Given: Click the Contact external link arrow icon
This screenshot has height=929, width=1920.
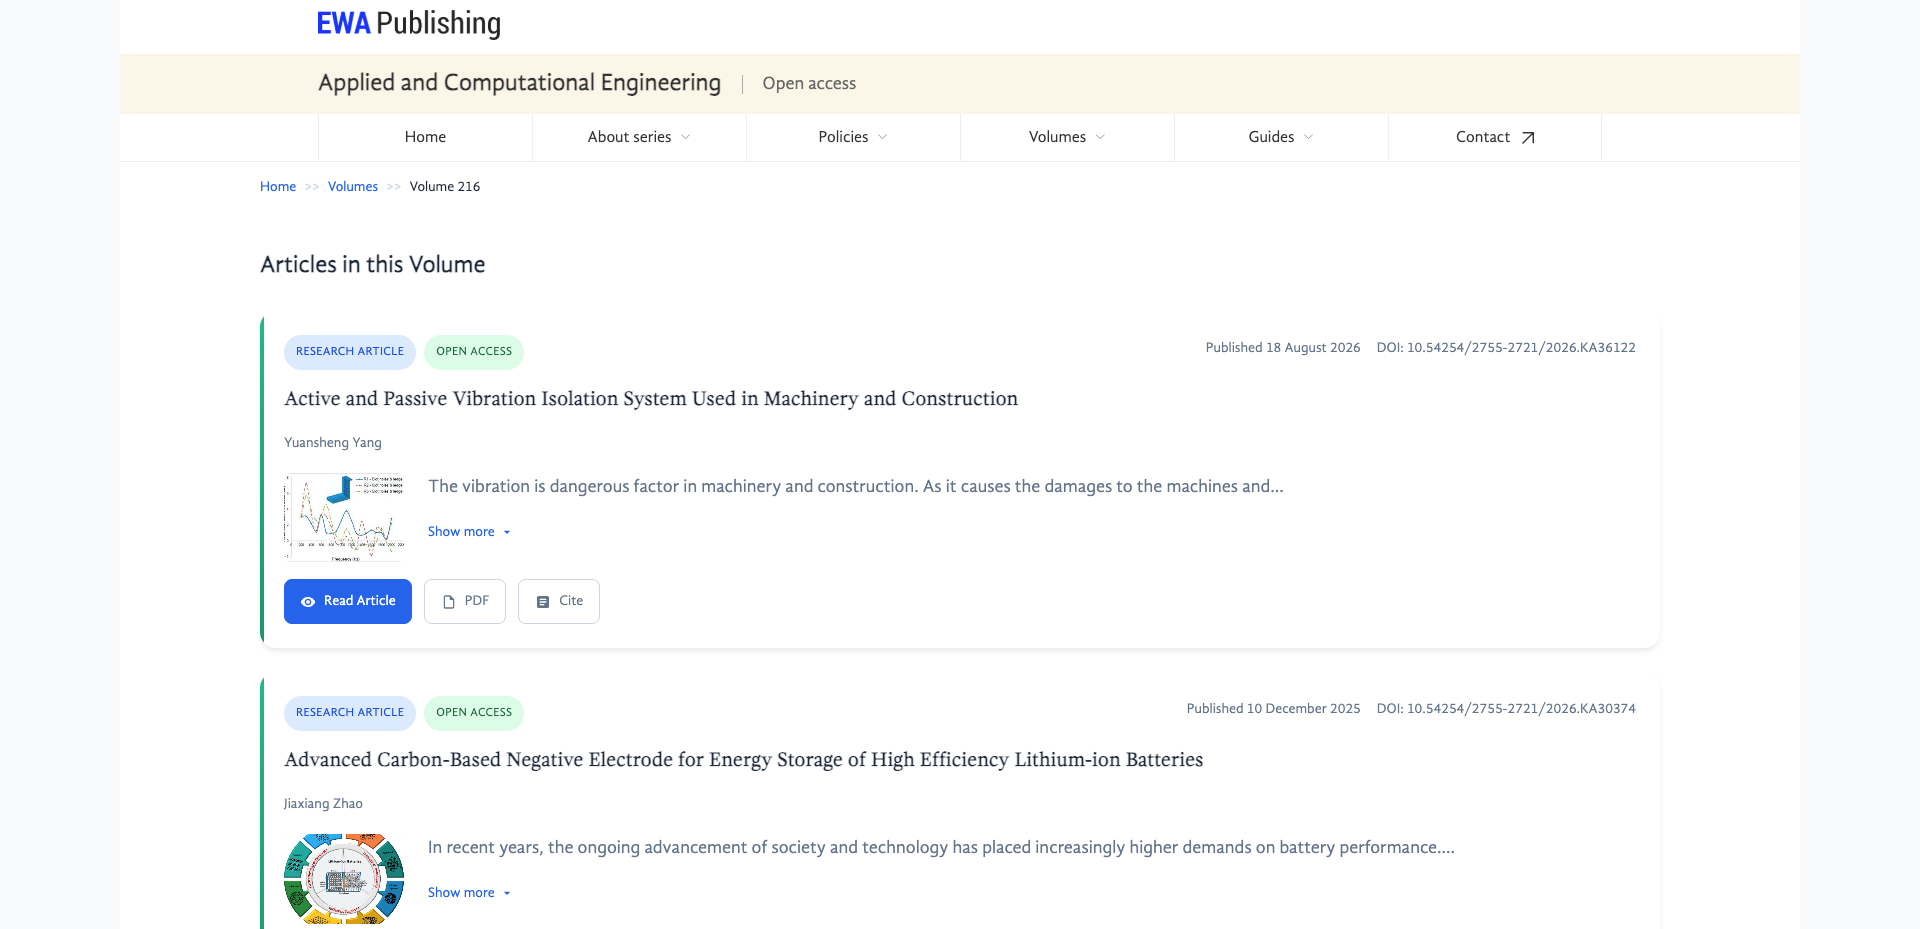Looking at the screenshot, I should pos(1527,138).
